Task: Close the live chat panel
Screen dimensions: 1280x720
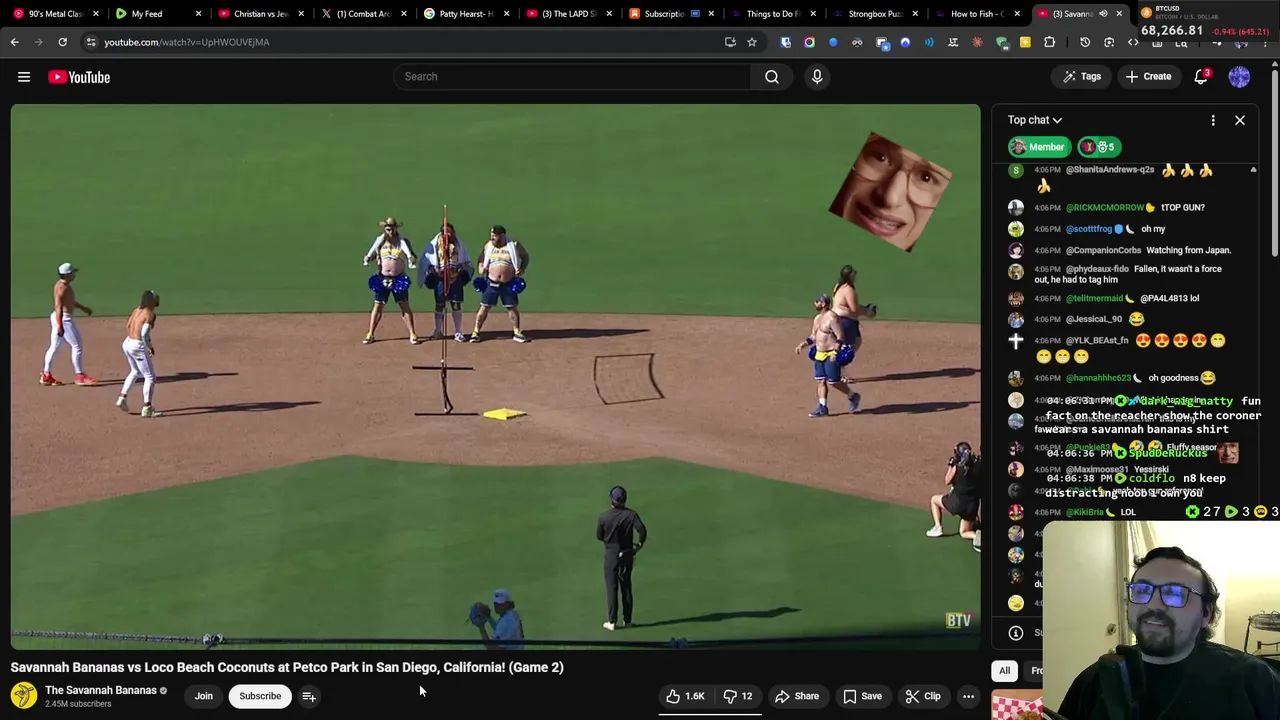Action: tap(1240, 120)
